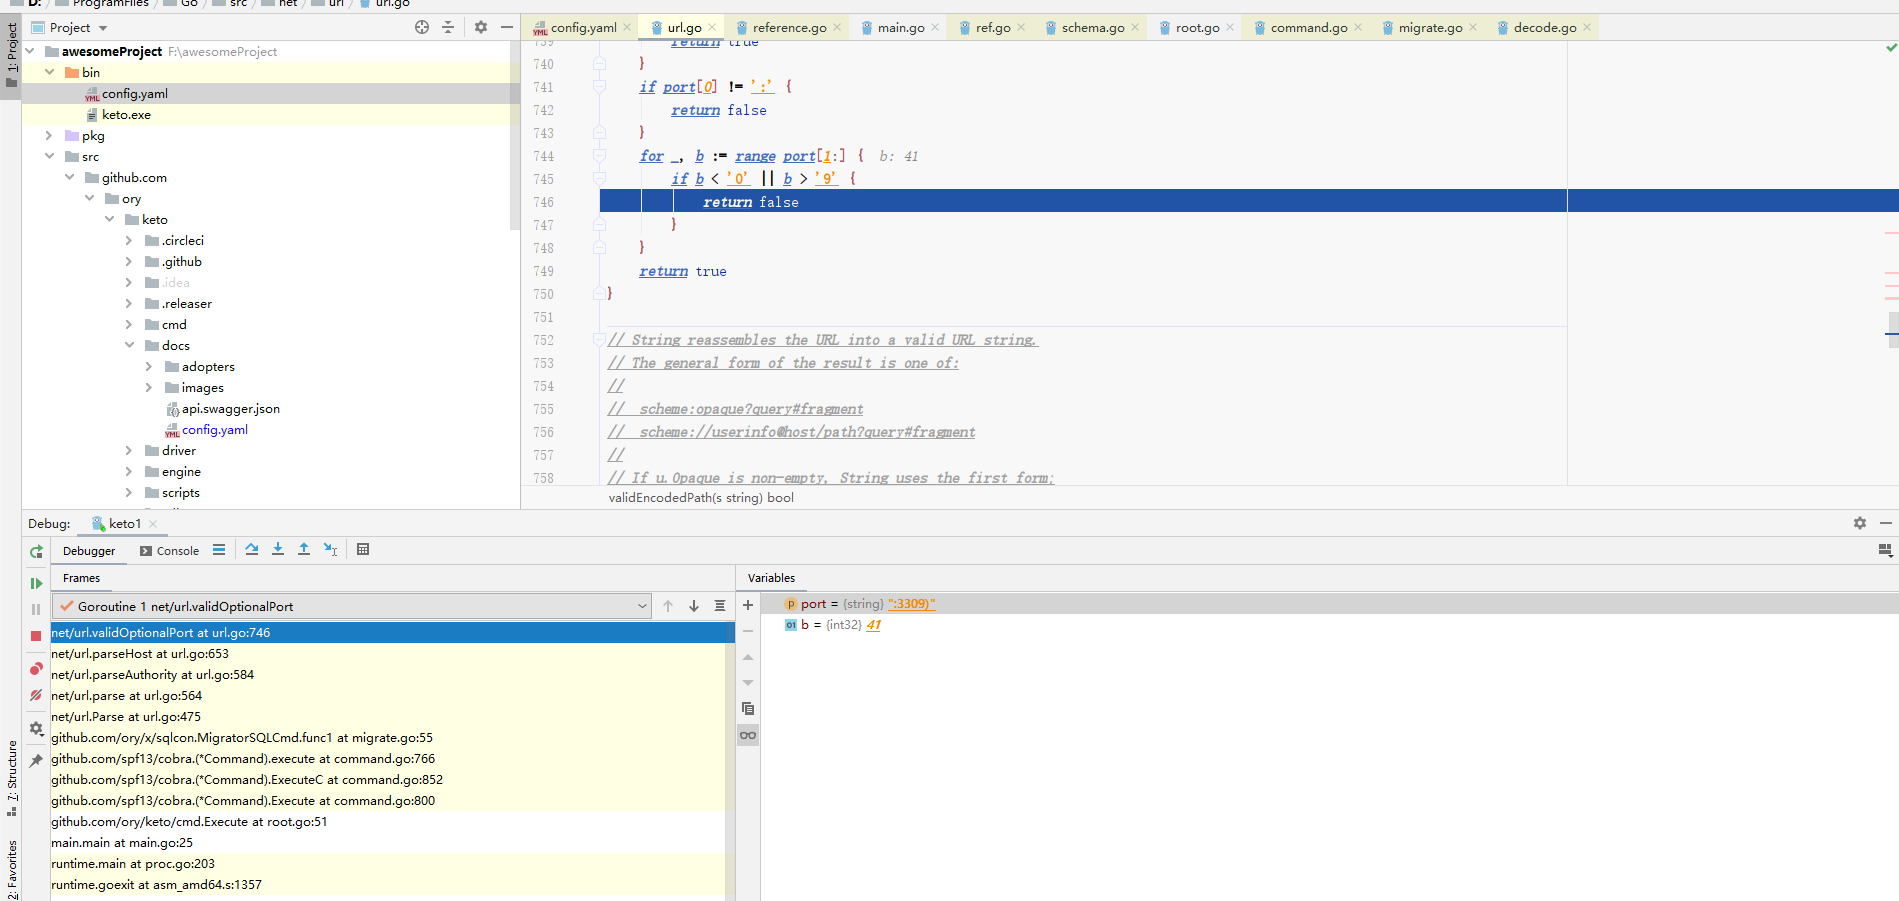Click the Run to Cursor icon

(x=331, y=549)
